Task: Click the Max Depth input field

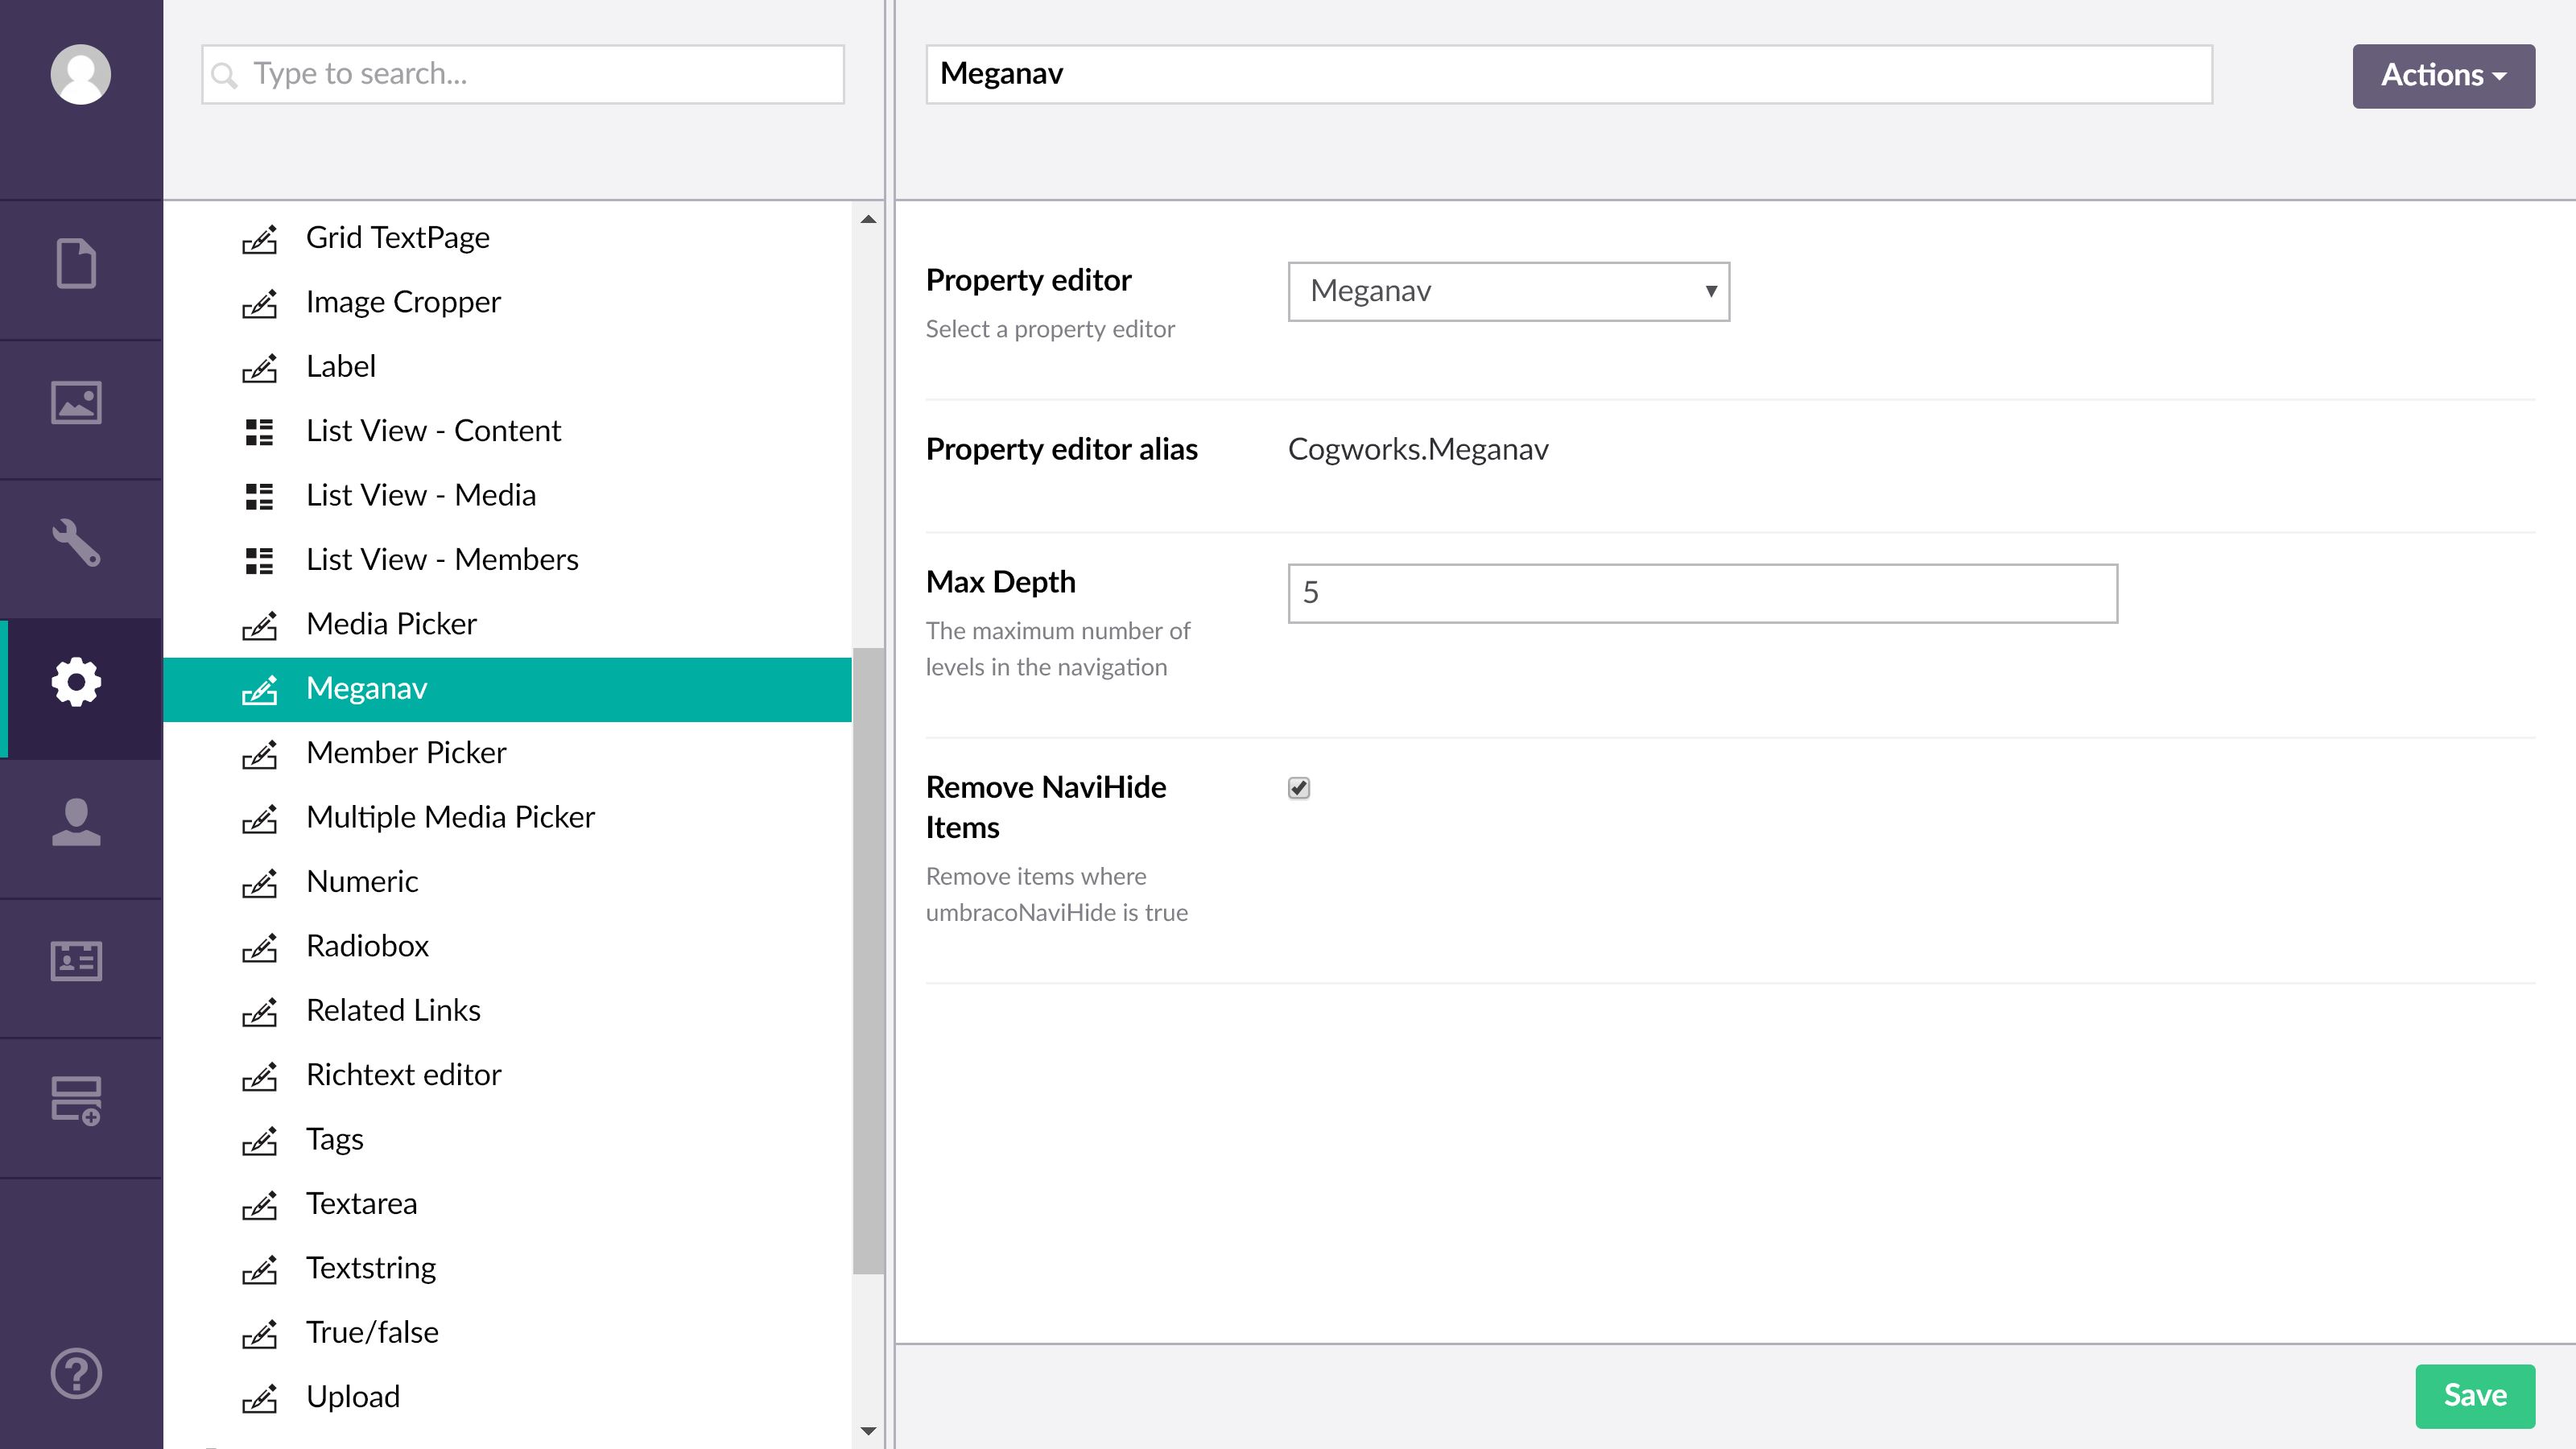Action: [x=1702, y=593]
